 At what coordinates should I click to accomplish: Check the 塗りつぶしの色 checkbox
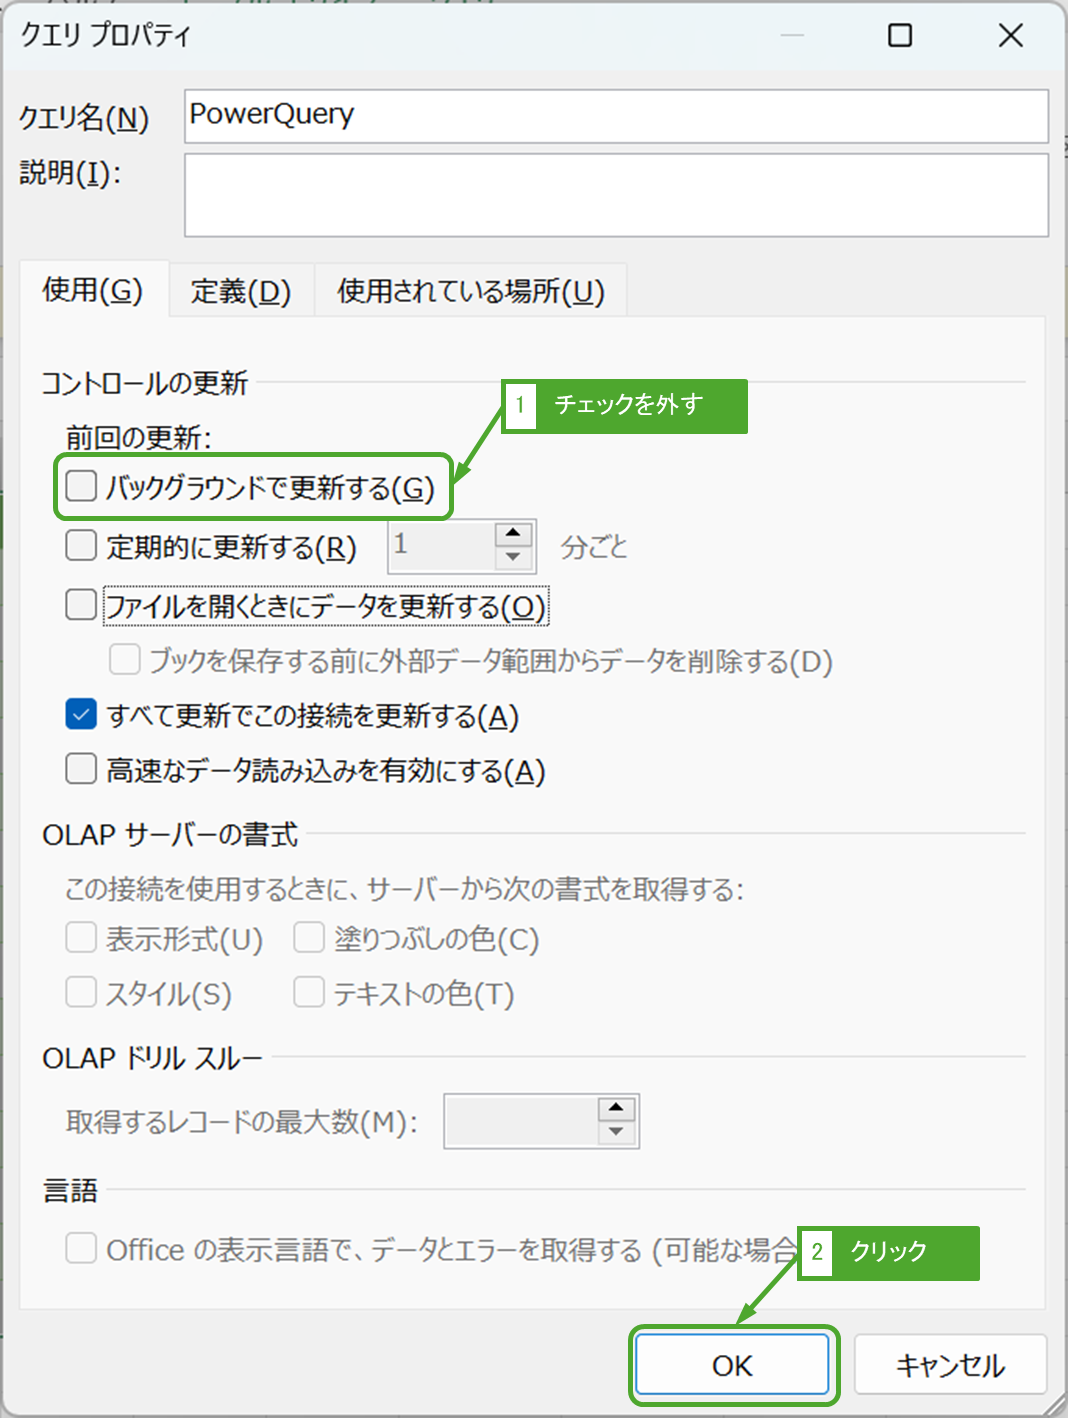click(308, 937)
